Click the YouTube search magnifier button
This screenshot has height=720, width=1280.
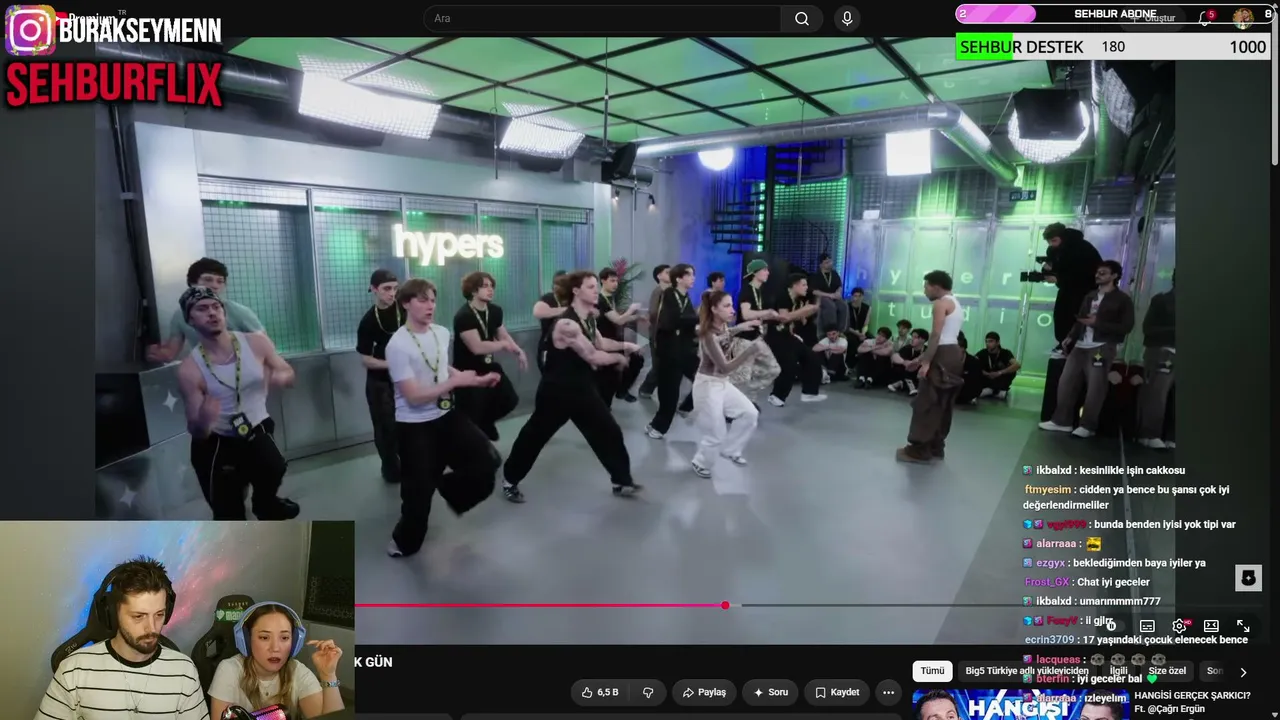tap(802, 18)
